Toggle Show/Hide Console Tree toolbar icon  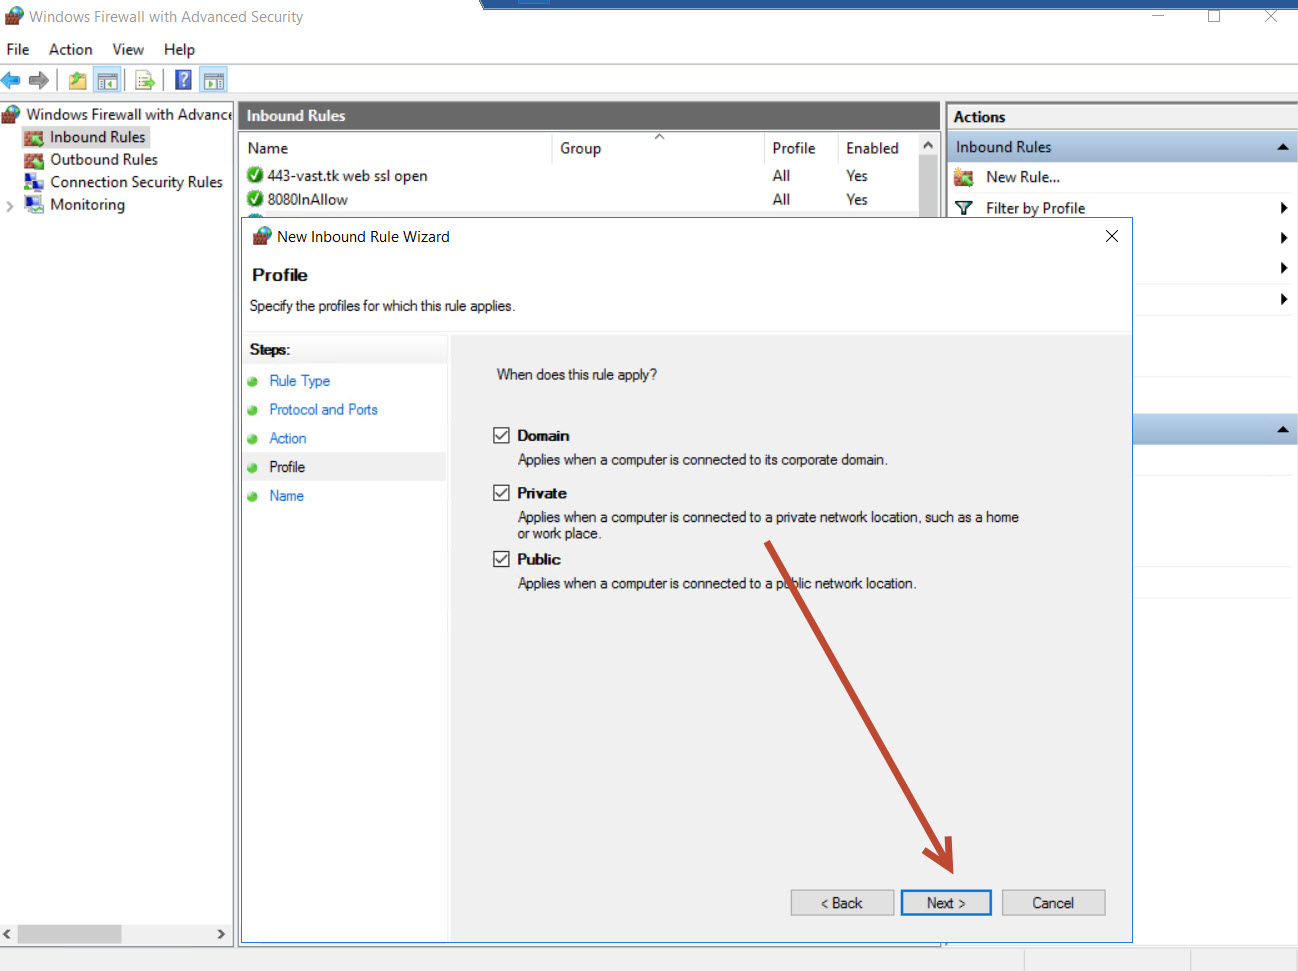107,80
